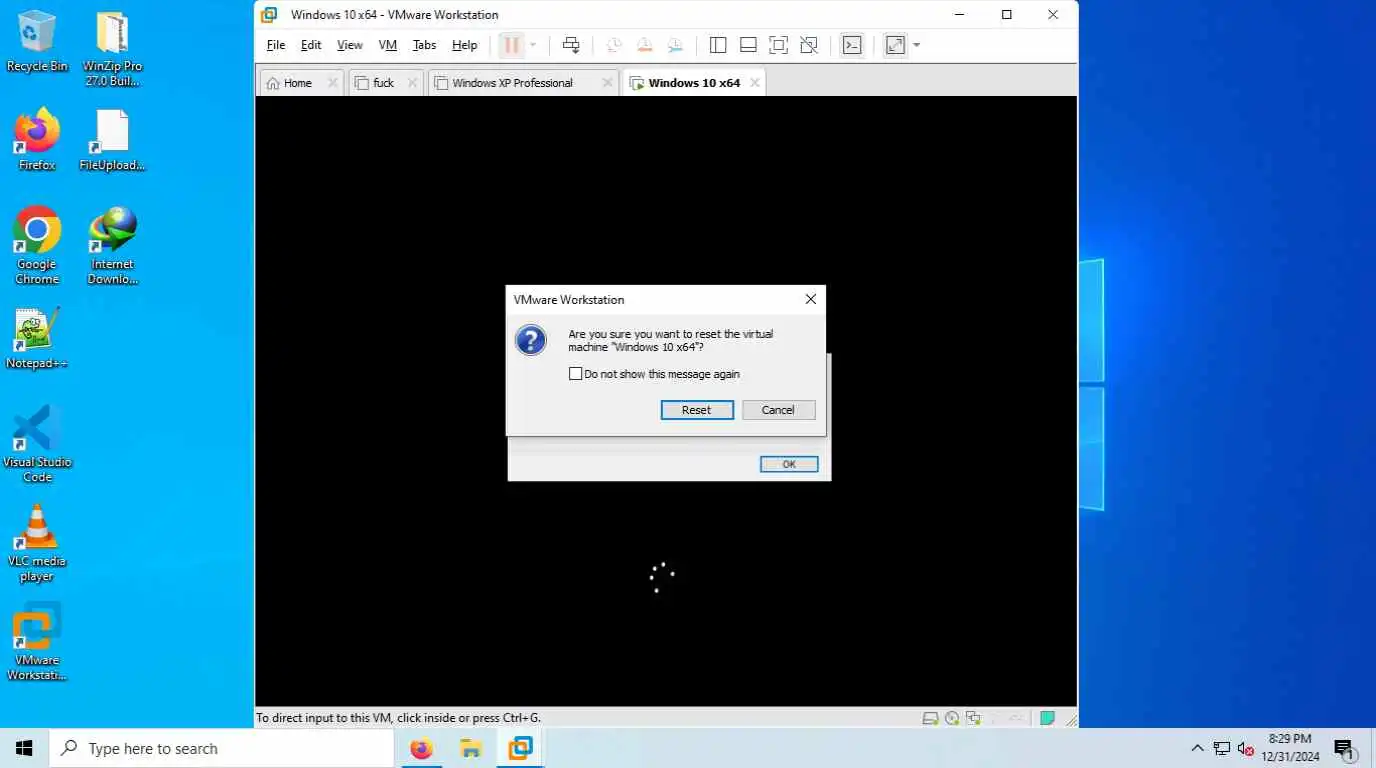Viewport: 1376px width, 768px height.
Task: Select the VMware Workstation desktop shortcut
Action: click(x=37, y=642)
